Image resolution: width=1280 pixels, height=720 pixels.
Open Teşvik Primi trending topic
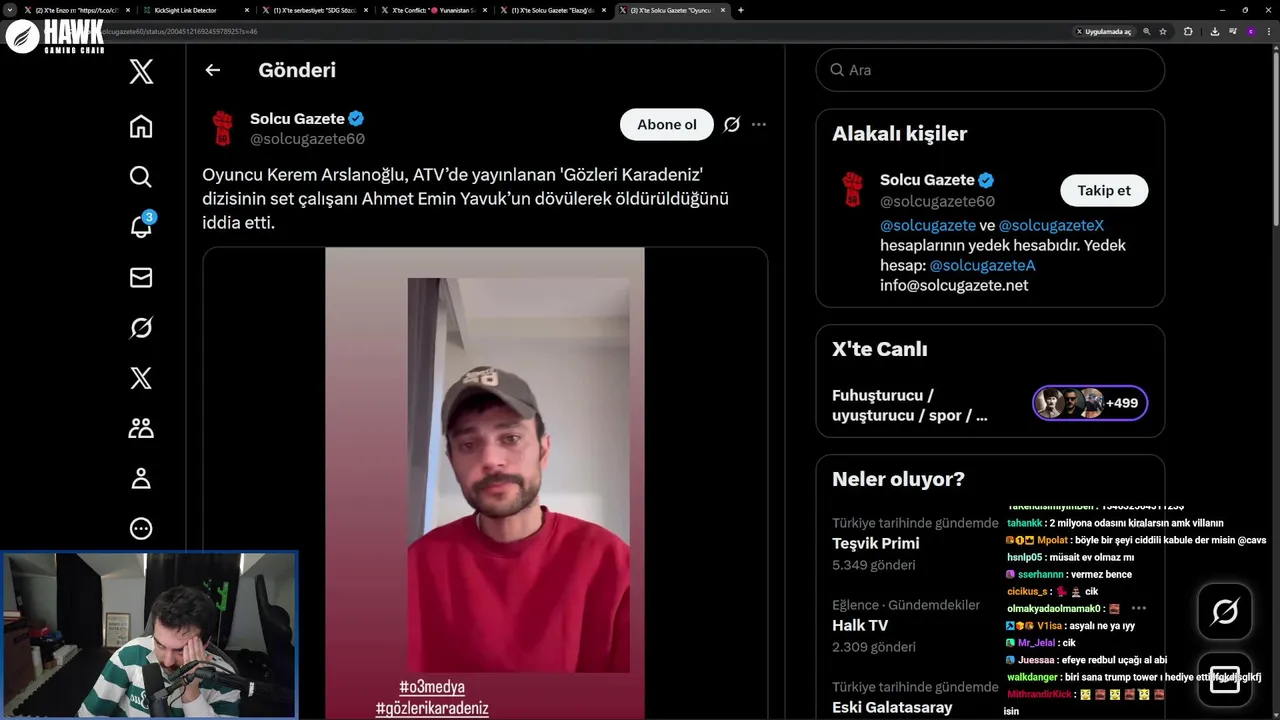(876, 543)
